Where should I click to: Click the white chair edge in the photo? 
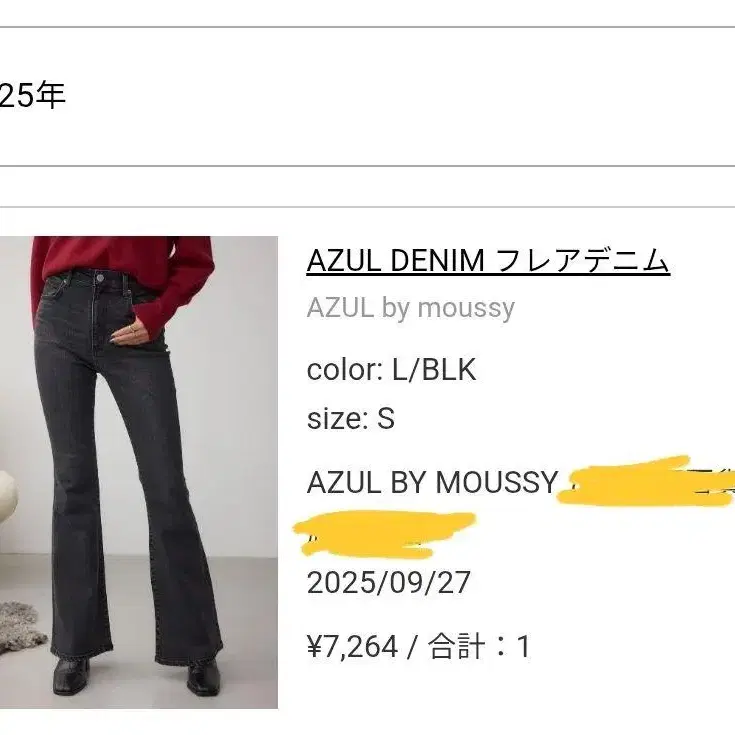coord(7,500)
